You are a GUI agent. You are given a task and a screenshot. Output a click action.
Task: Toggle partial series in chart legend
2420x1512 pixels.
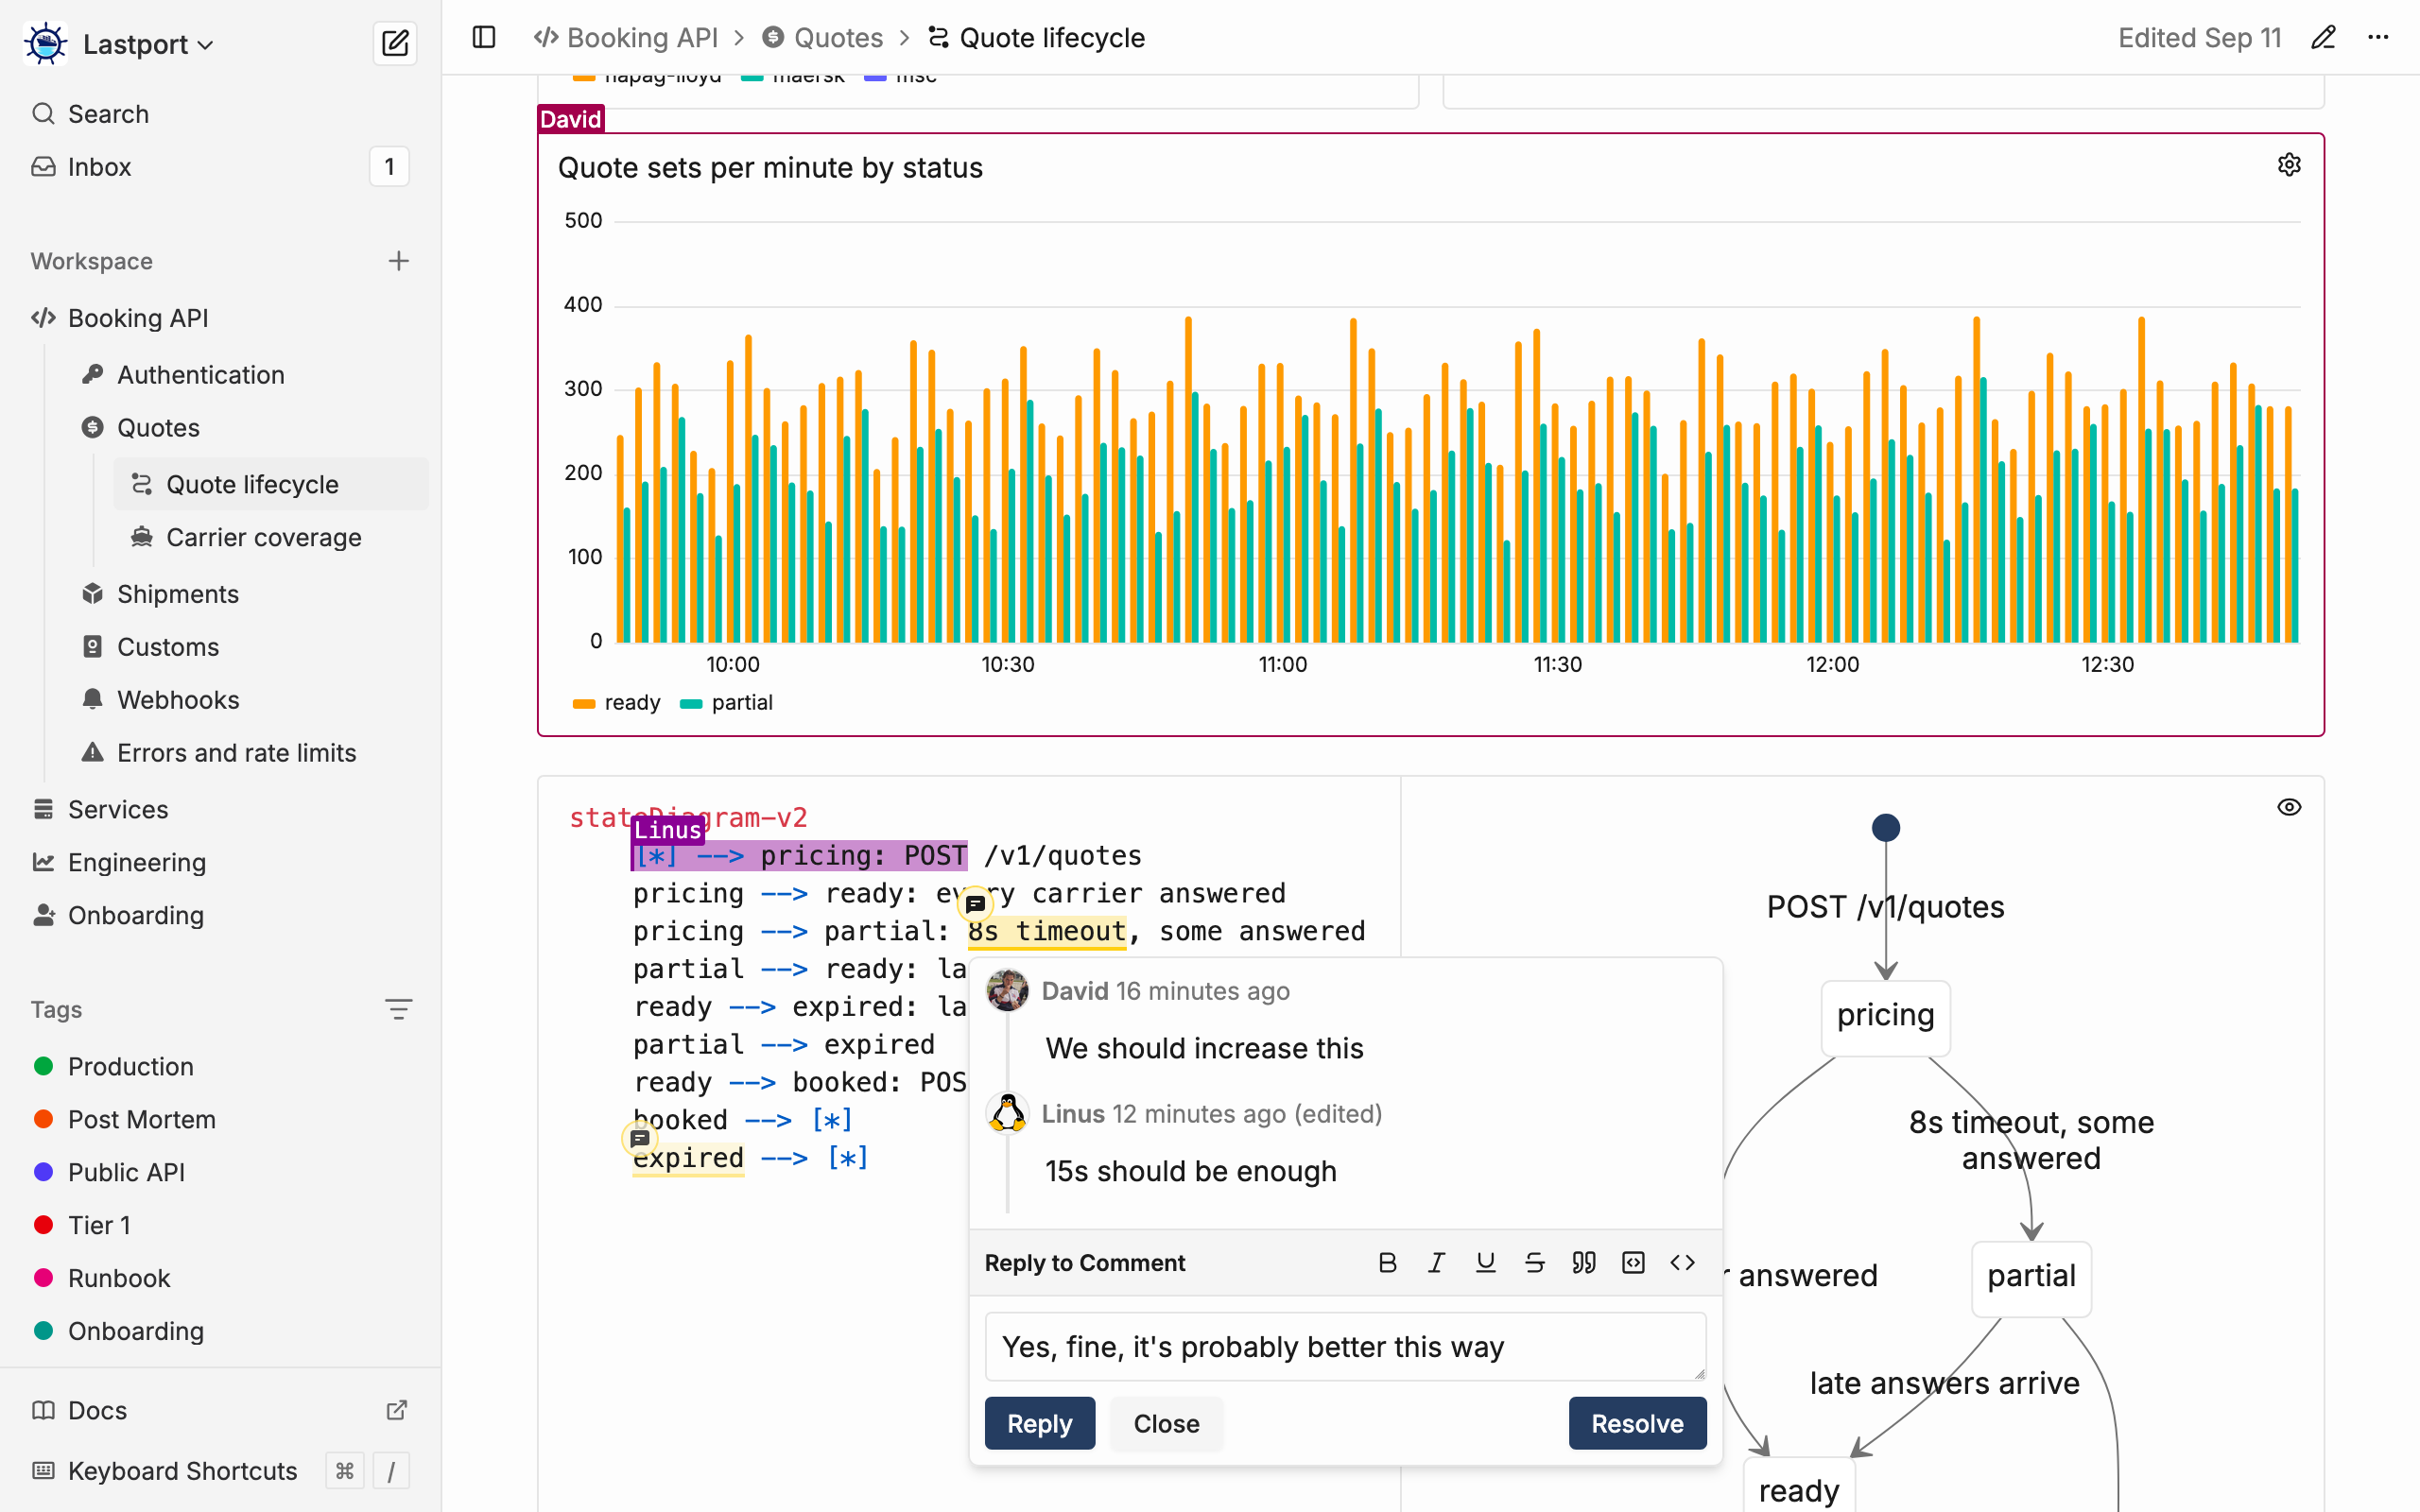726,703
